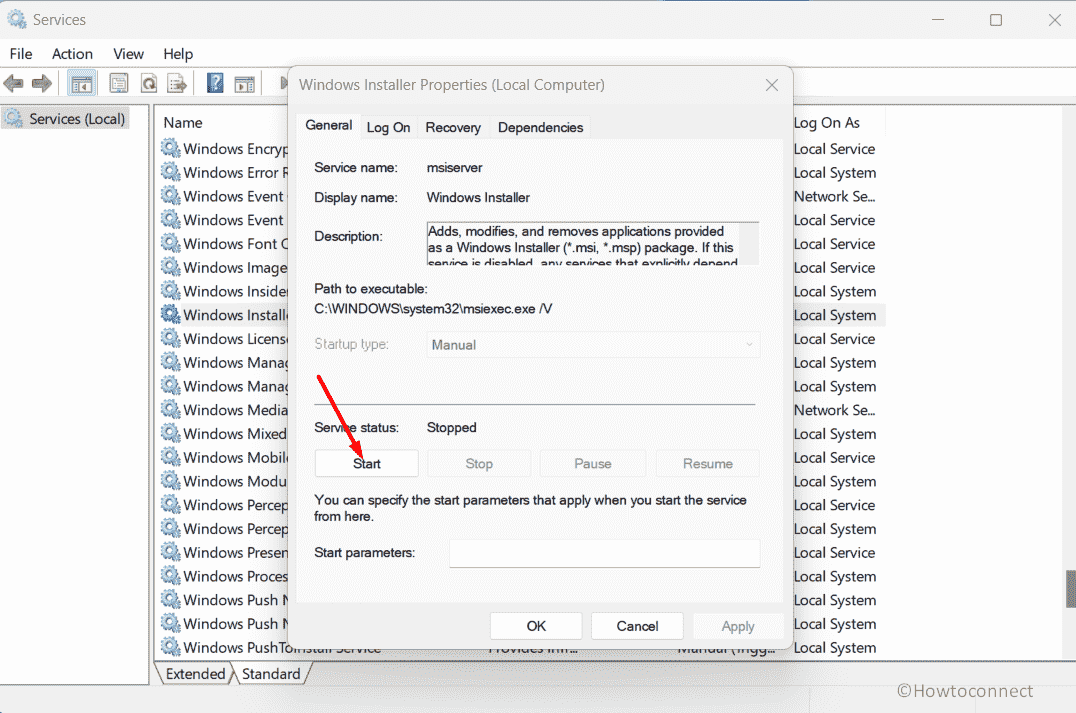Open the Help toolbar icon

coord(215,84)
